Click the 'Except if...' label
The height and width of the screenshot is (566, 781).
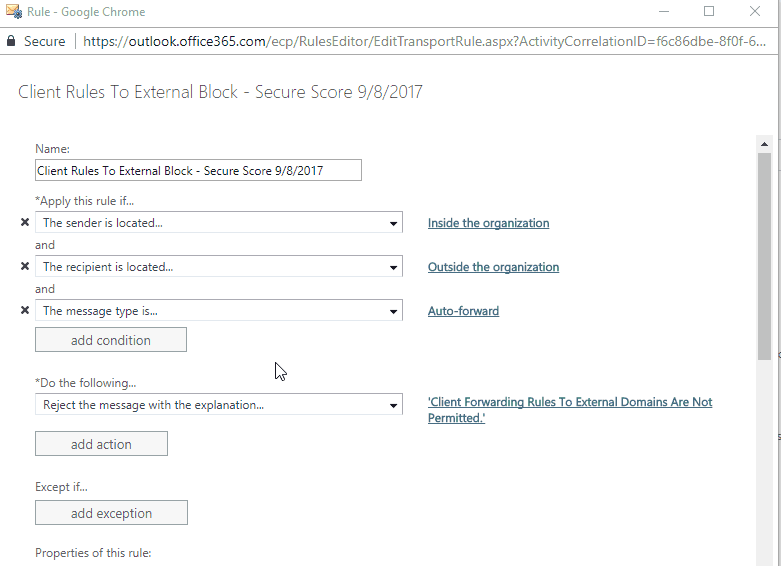pyautogui.click(x=61, y=487)
